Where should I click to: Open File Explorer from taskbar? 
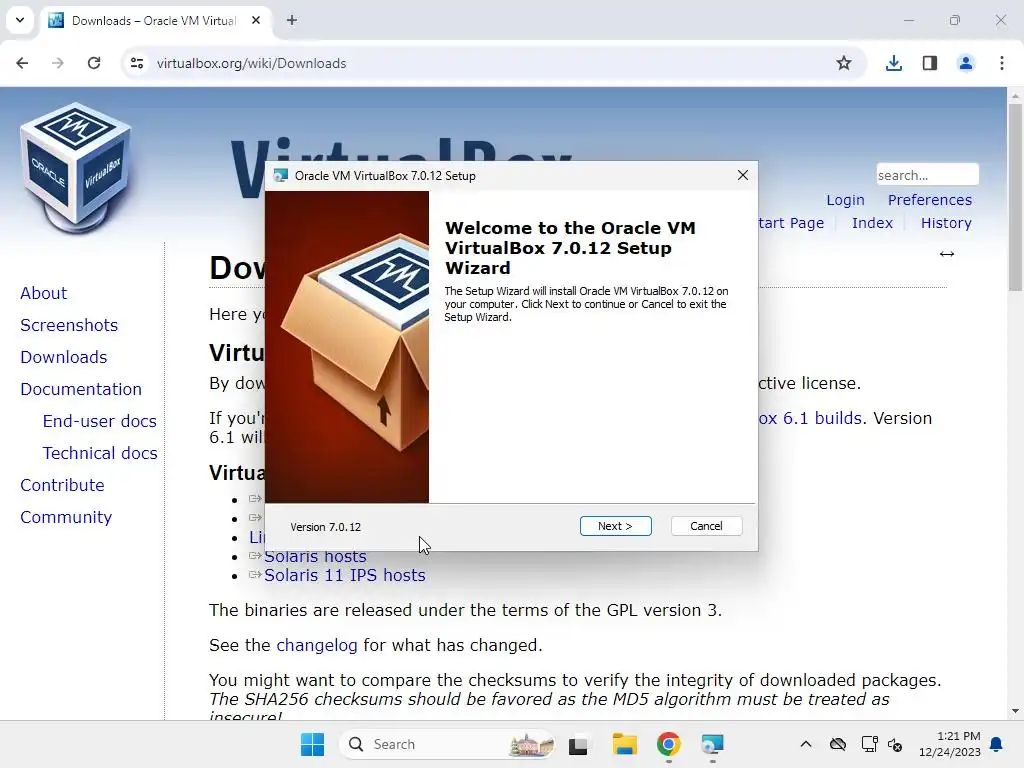click(624, 744)
